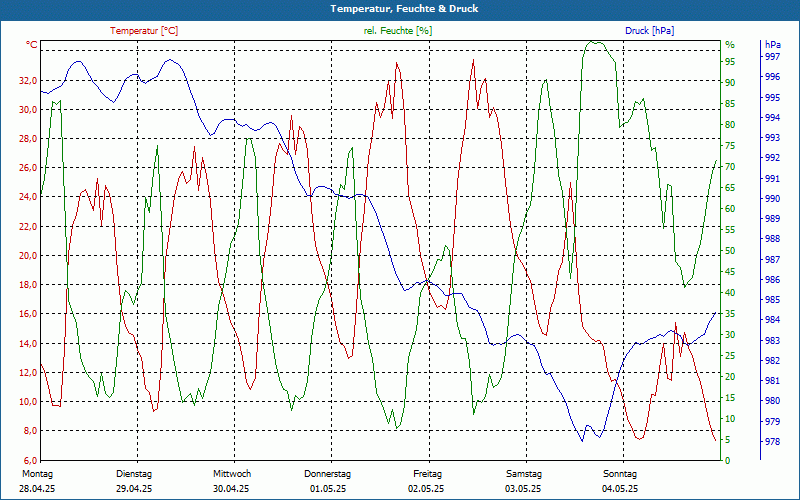Click the '85' humidity axis value
The height and width of the screenshot is (500, 800).
[730, 104]
